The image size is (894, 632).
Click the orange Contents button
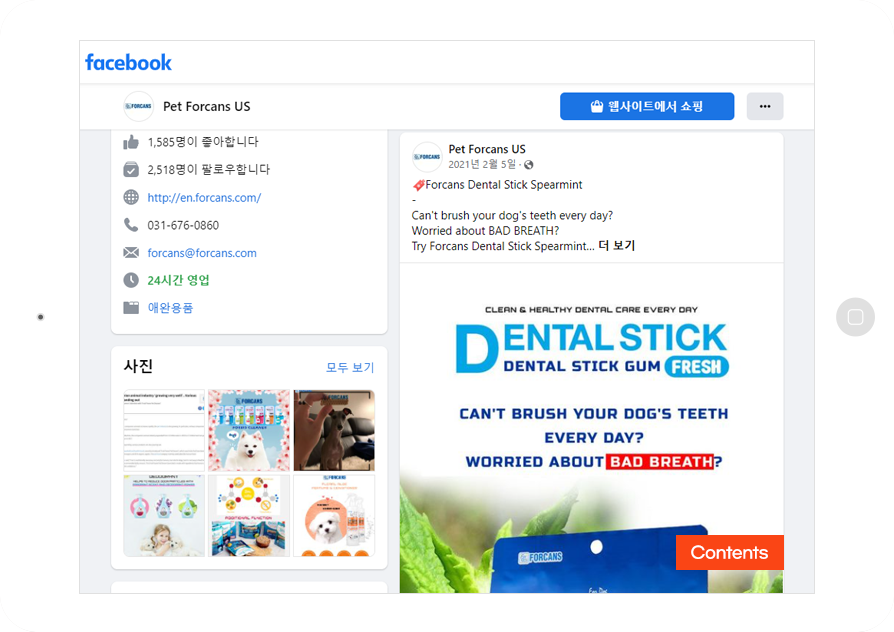(x=729, y=552)
